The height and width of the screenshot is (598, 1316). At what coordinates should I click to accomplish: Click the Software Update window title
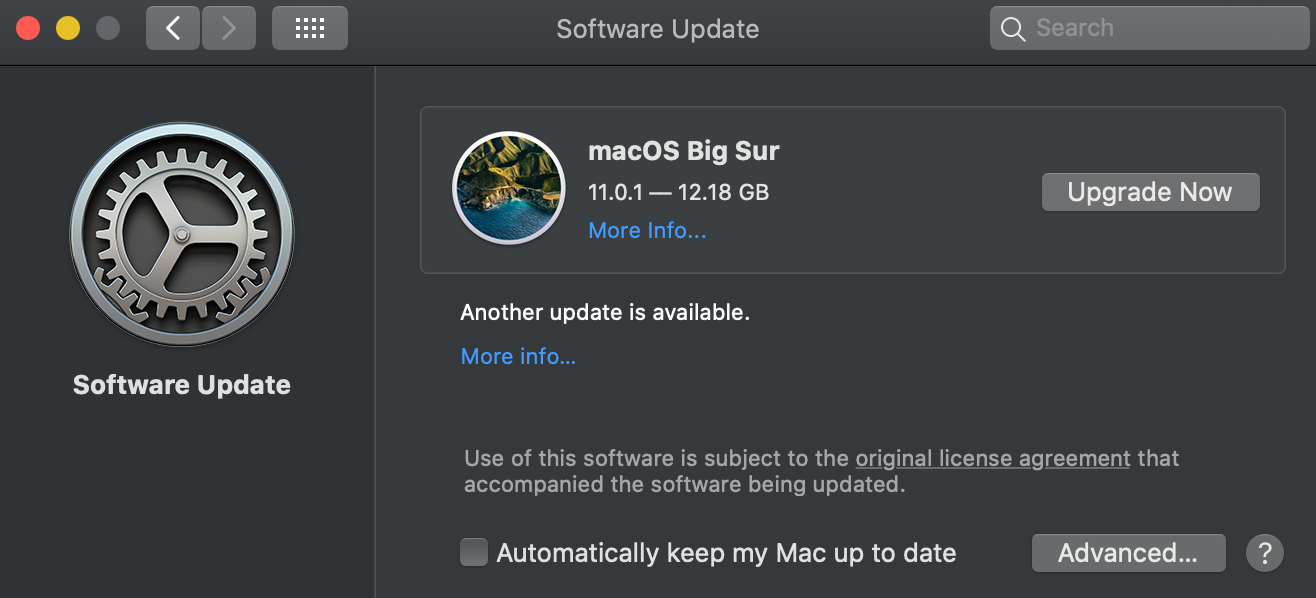[657, 29]
